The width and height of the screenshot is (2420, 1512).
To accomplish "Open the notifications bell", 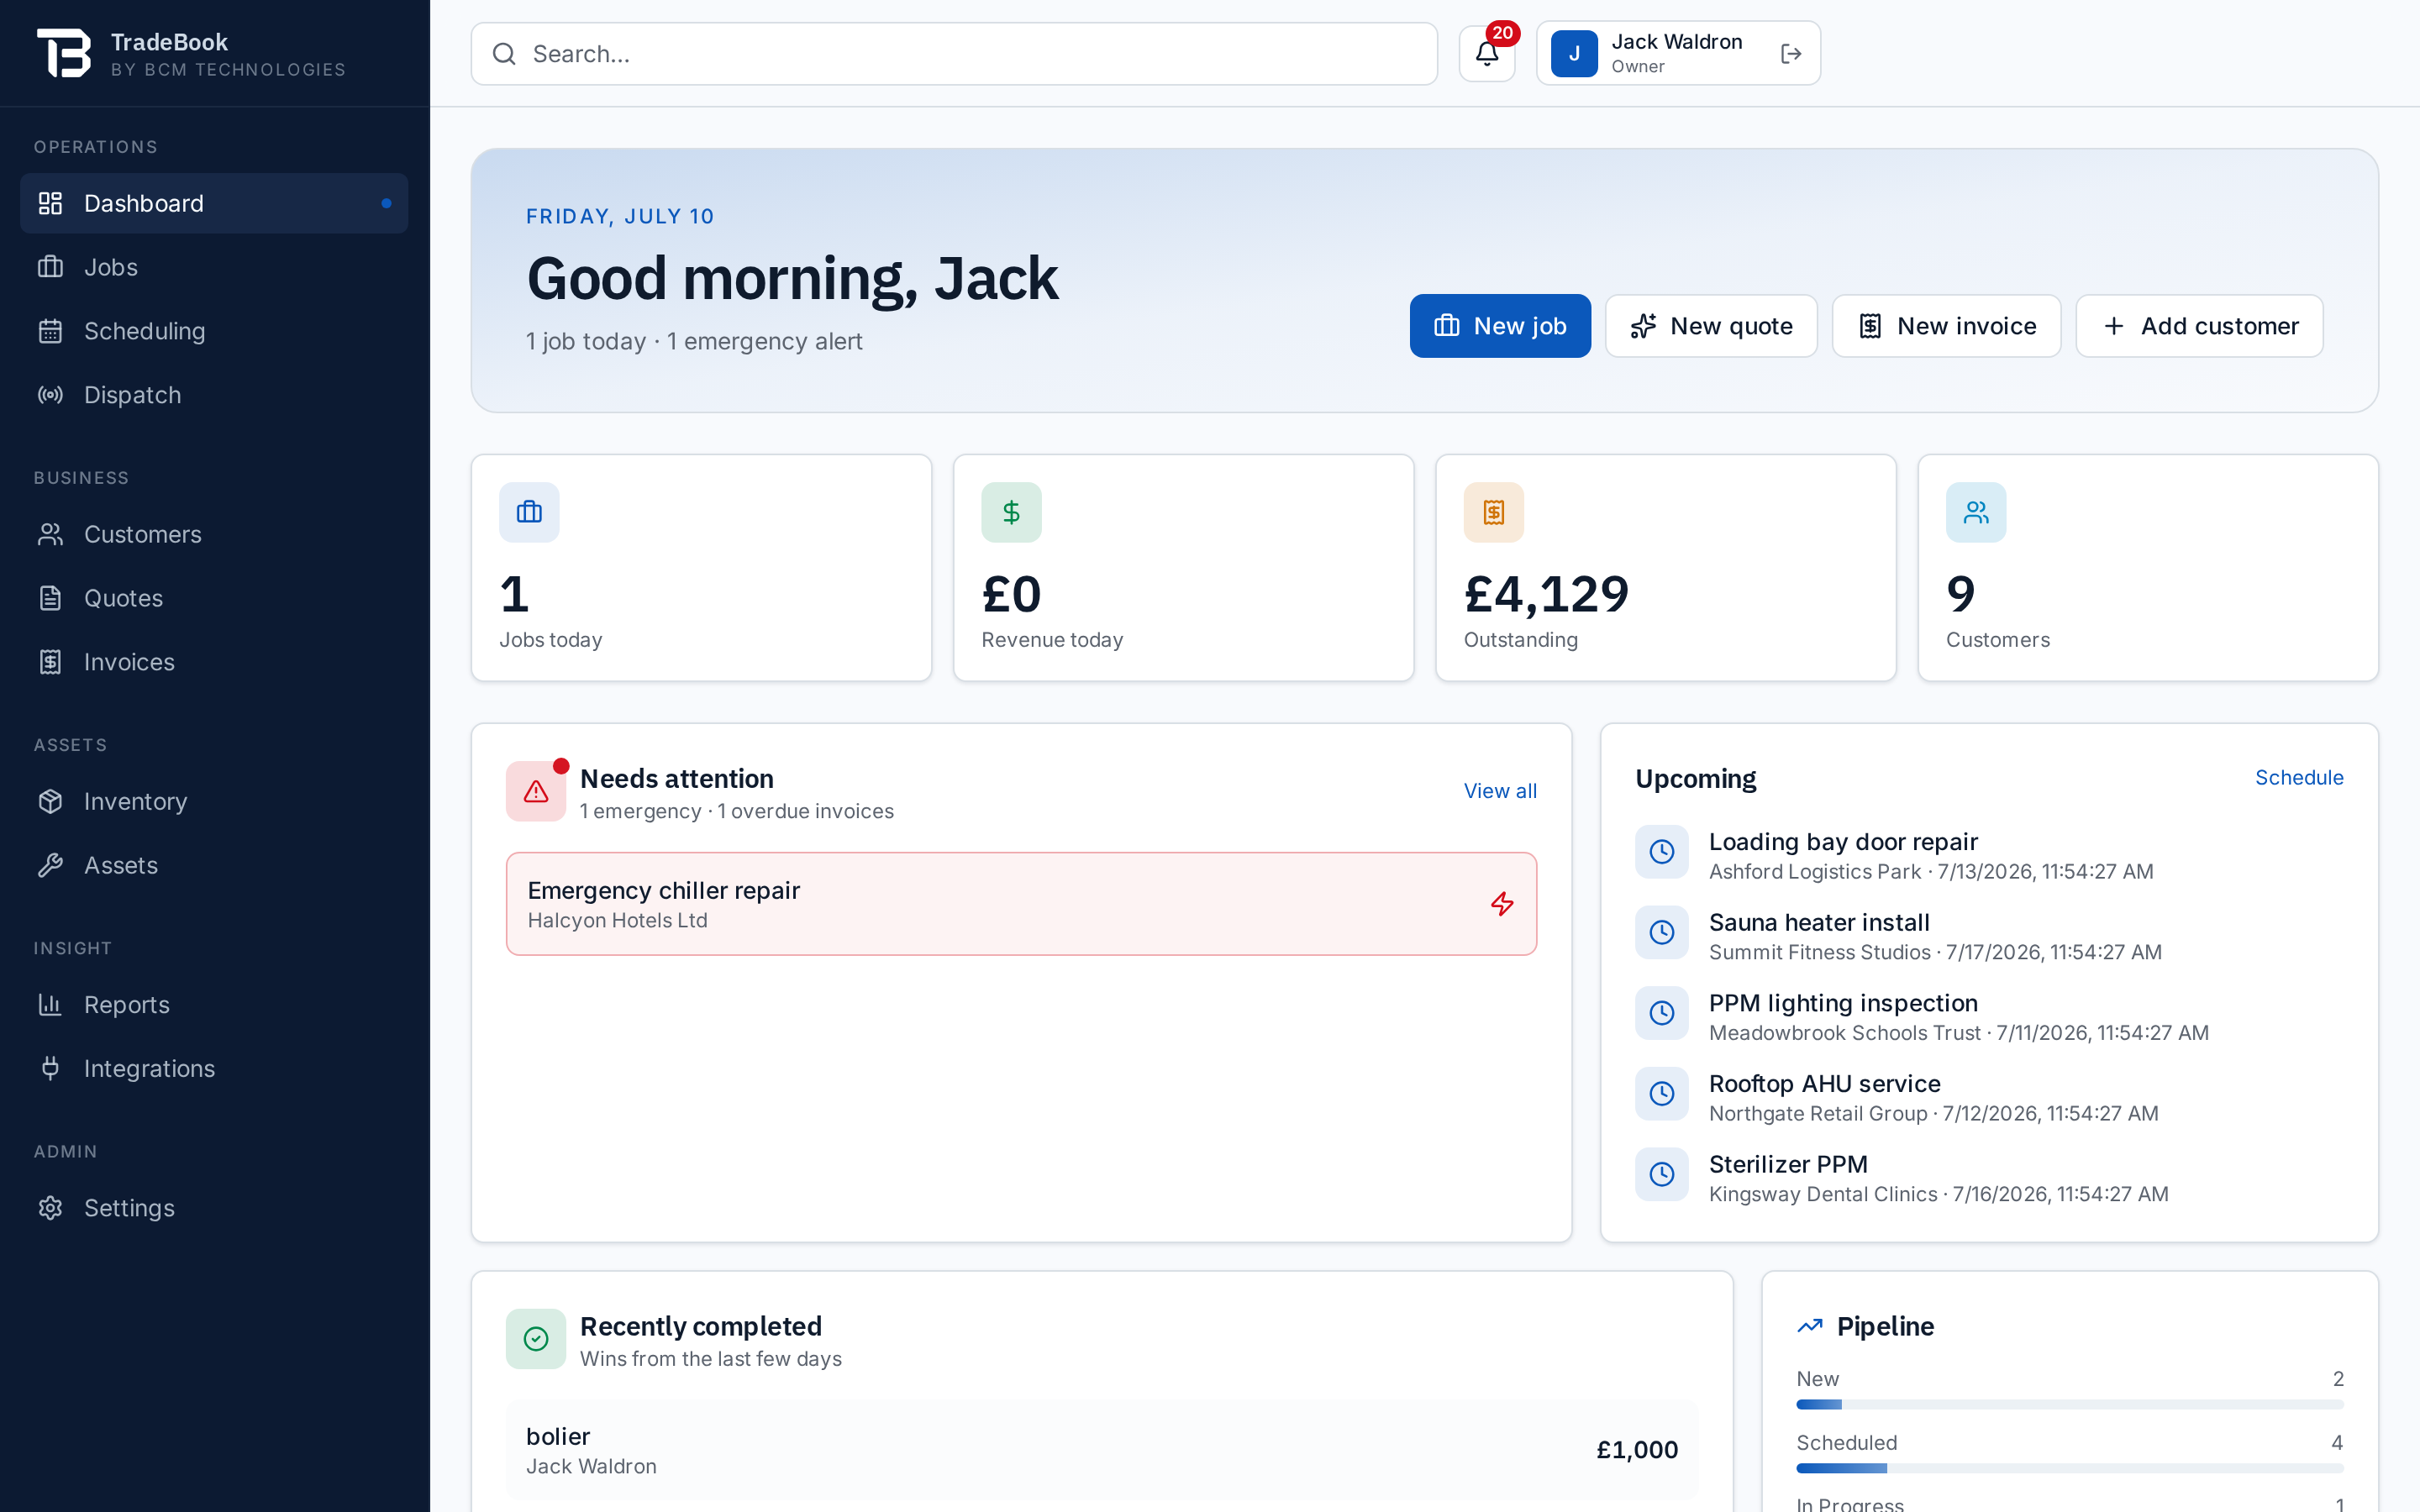I will click(x=1486, y=54).
